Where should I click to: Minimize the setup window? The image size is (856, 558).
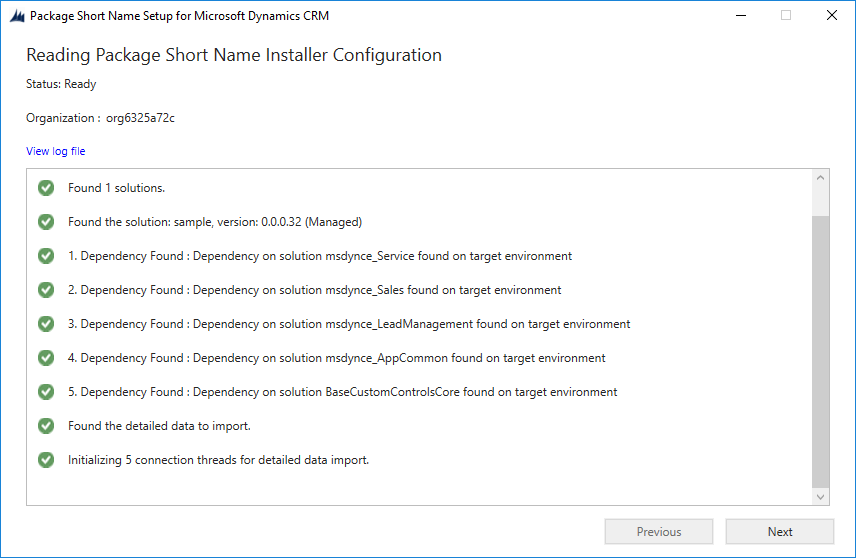click(x=741, y=15)
